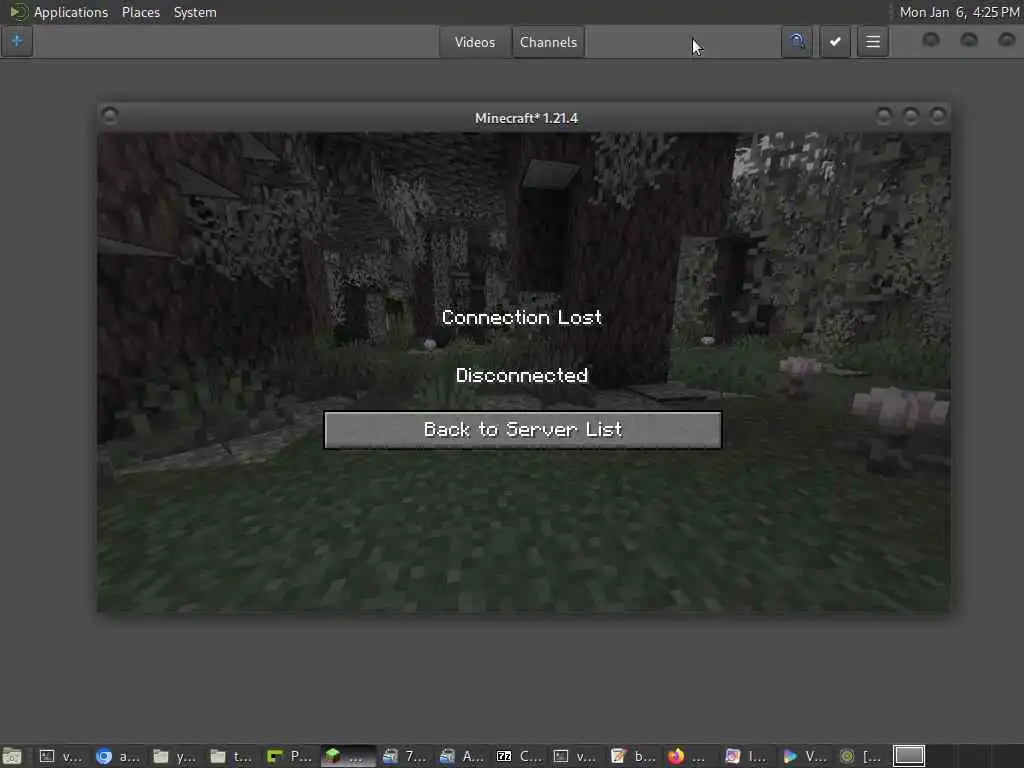
Task: Select the Minecraft grass block taskbar item
Action: coord(346,756)
